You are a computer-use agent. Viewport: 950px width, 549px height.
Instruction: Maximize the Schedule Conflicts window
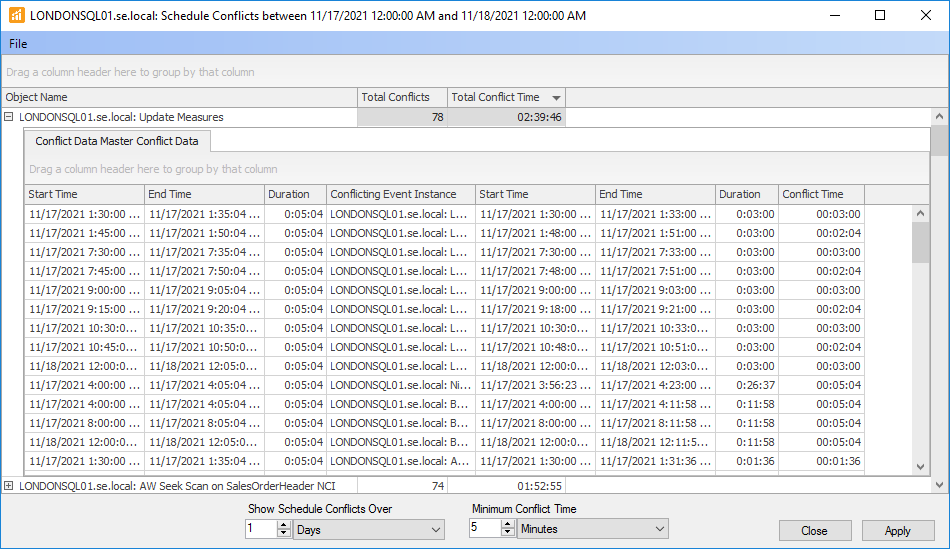[880, 16]
